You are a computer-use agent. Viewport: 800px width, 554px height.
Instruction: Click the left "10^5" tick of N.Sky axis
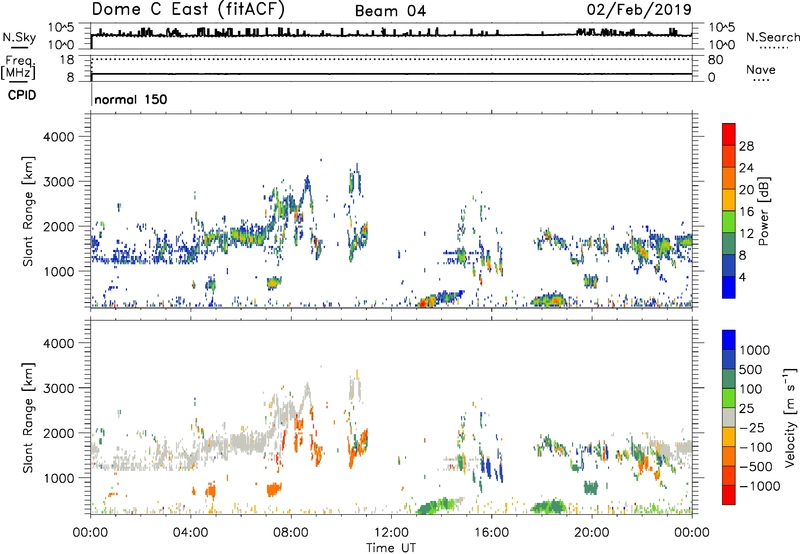(x=61, y=28)
